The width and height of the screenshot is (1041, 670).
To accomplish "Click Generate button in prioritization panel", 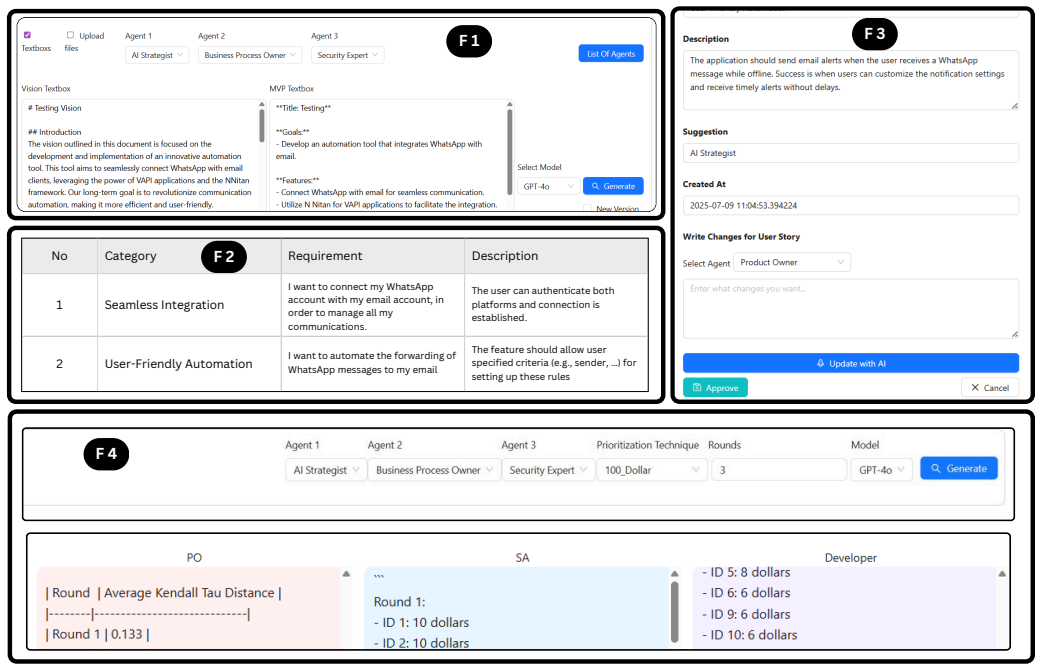I will (x=959, y=469).
